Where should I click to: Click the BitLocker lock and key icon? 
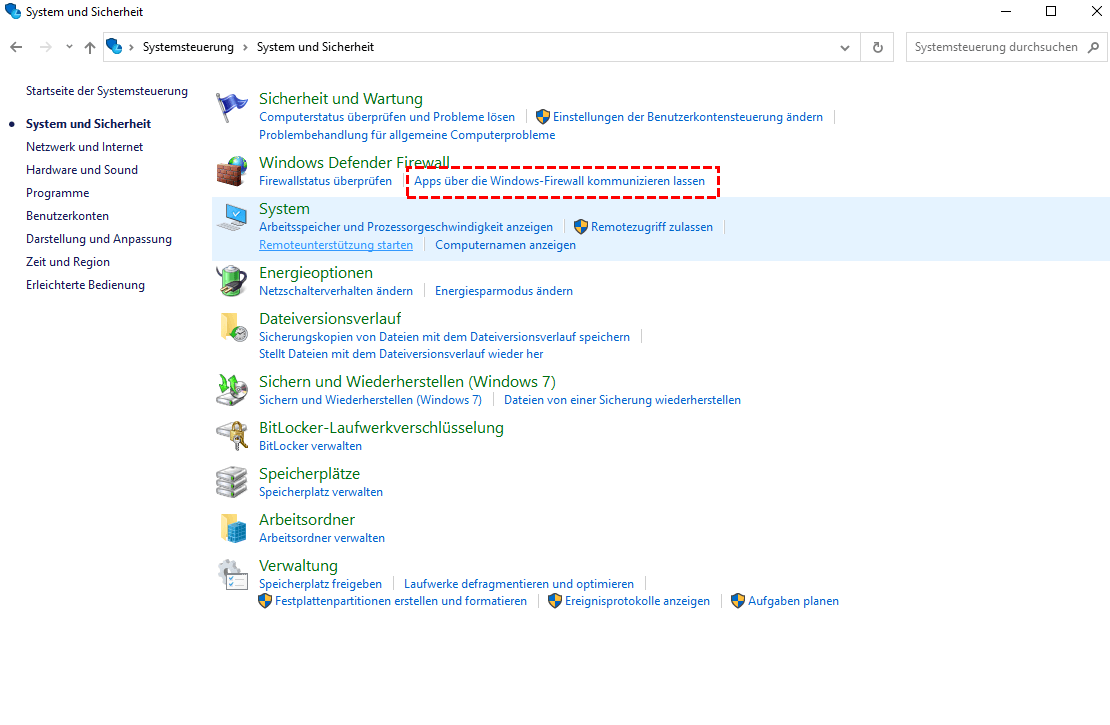[232, 436]
